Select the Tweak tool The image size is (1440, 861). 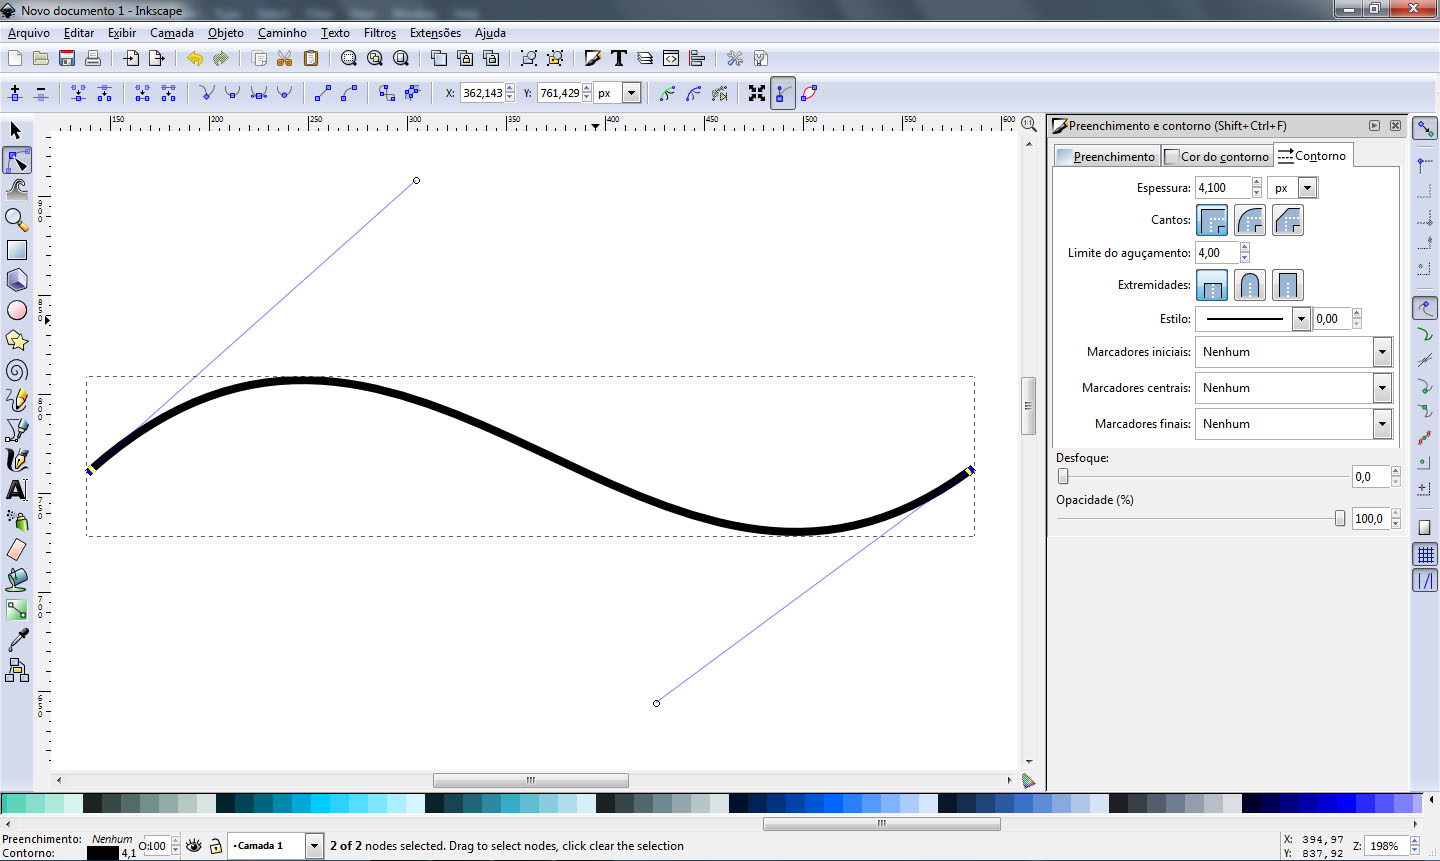[16, 189]
